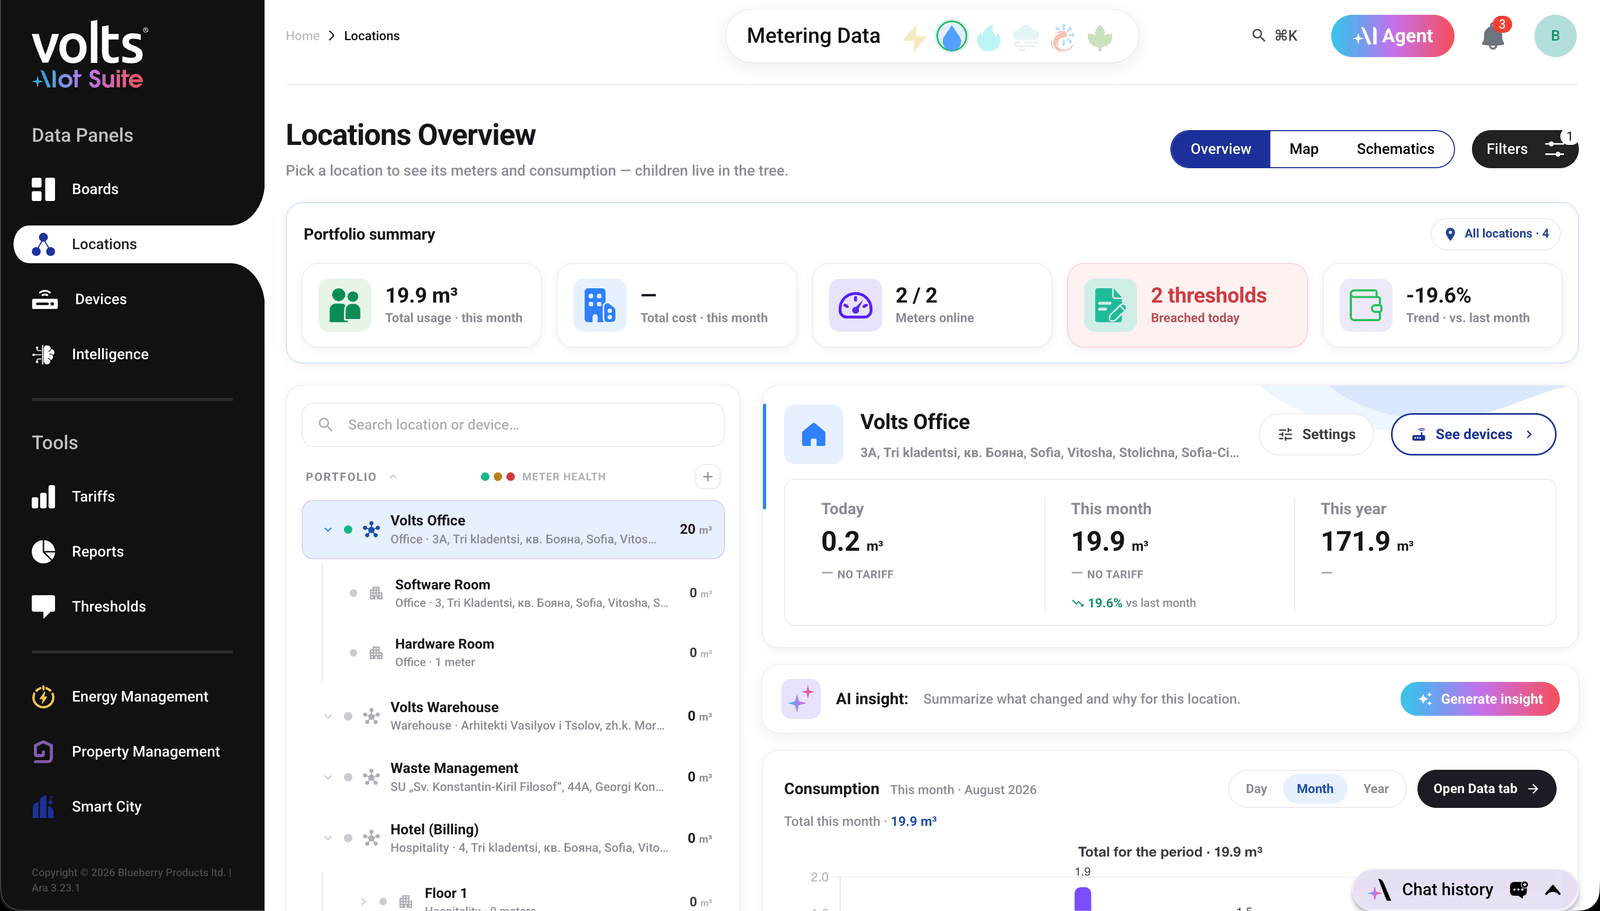This screenshot has height=911, width=1600.
Task: Open the notifications bell
Action: point(1493,37)
